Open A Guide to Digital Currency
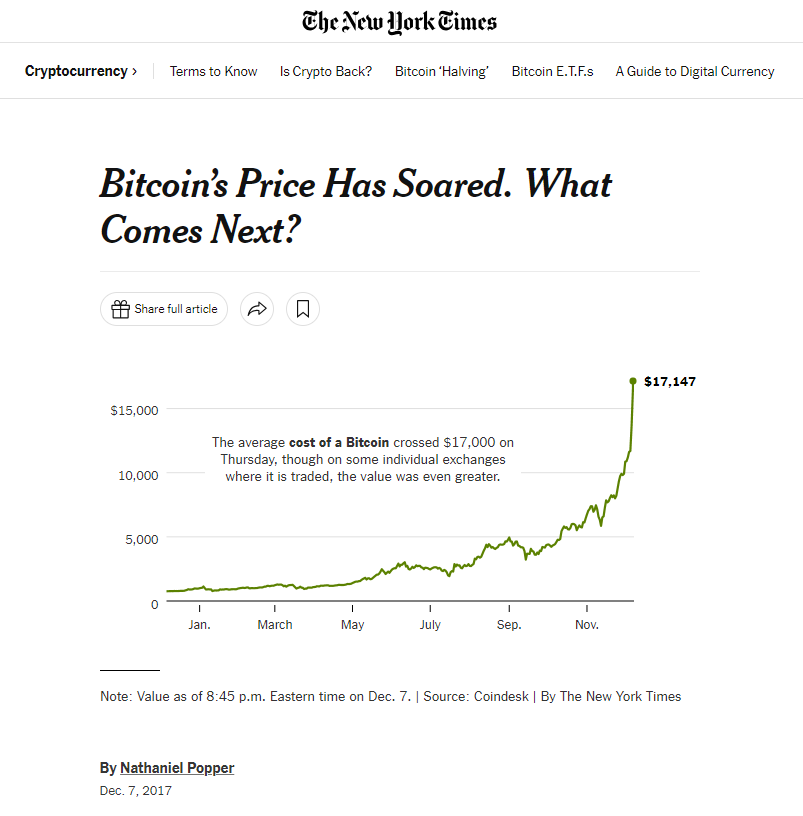Viewport: 803px width, 816px height. pos(694,71)
